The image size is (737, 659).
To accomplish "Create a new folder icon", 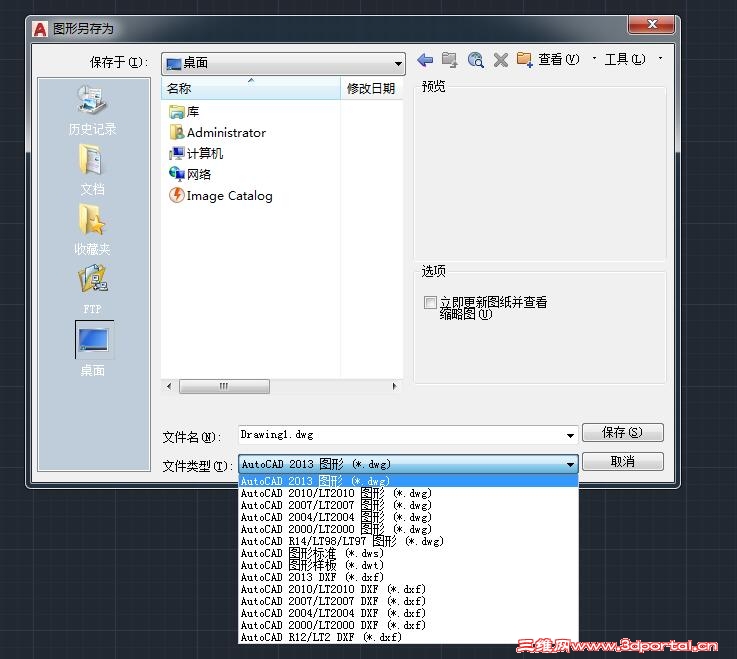I will click(x=525, y=60).
